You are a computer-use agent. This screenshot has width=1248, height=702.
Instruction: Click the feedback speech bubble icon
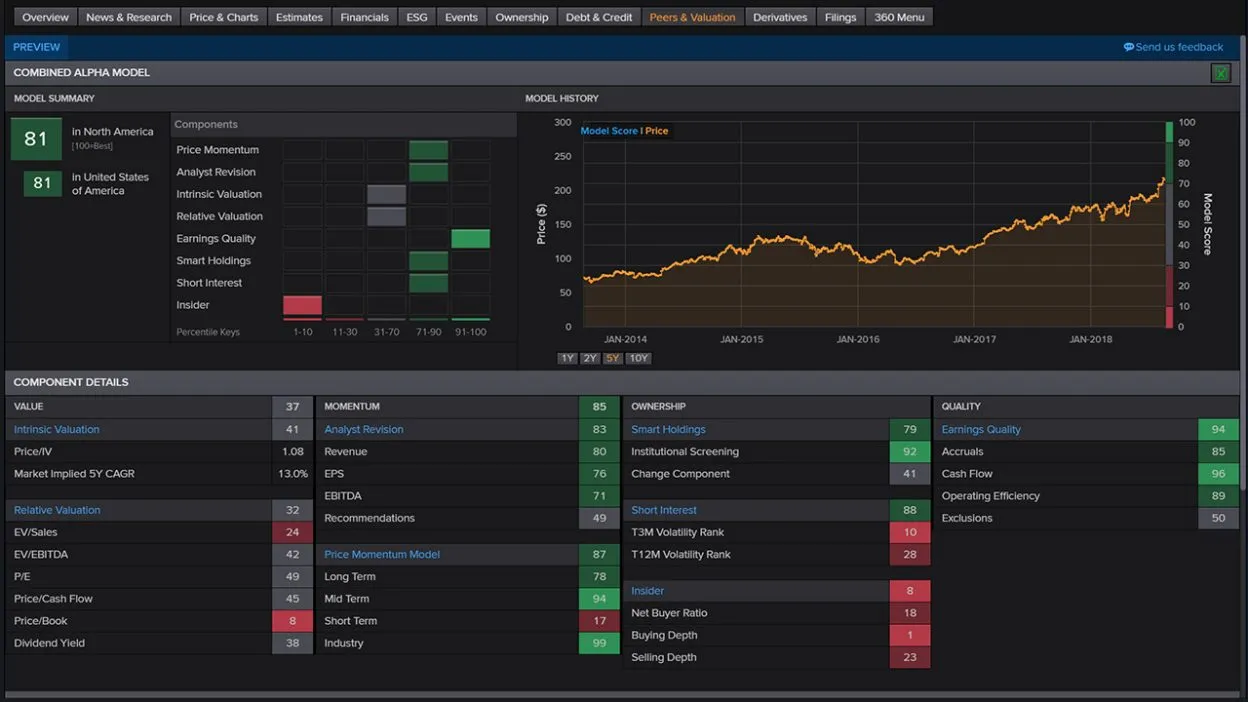1129,47
